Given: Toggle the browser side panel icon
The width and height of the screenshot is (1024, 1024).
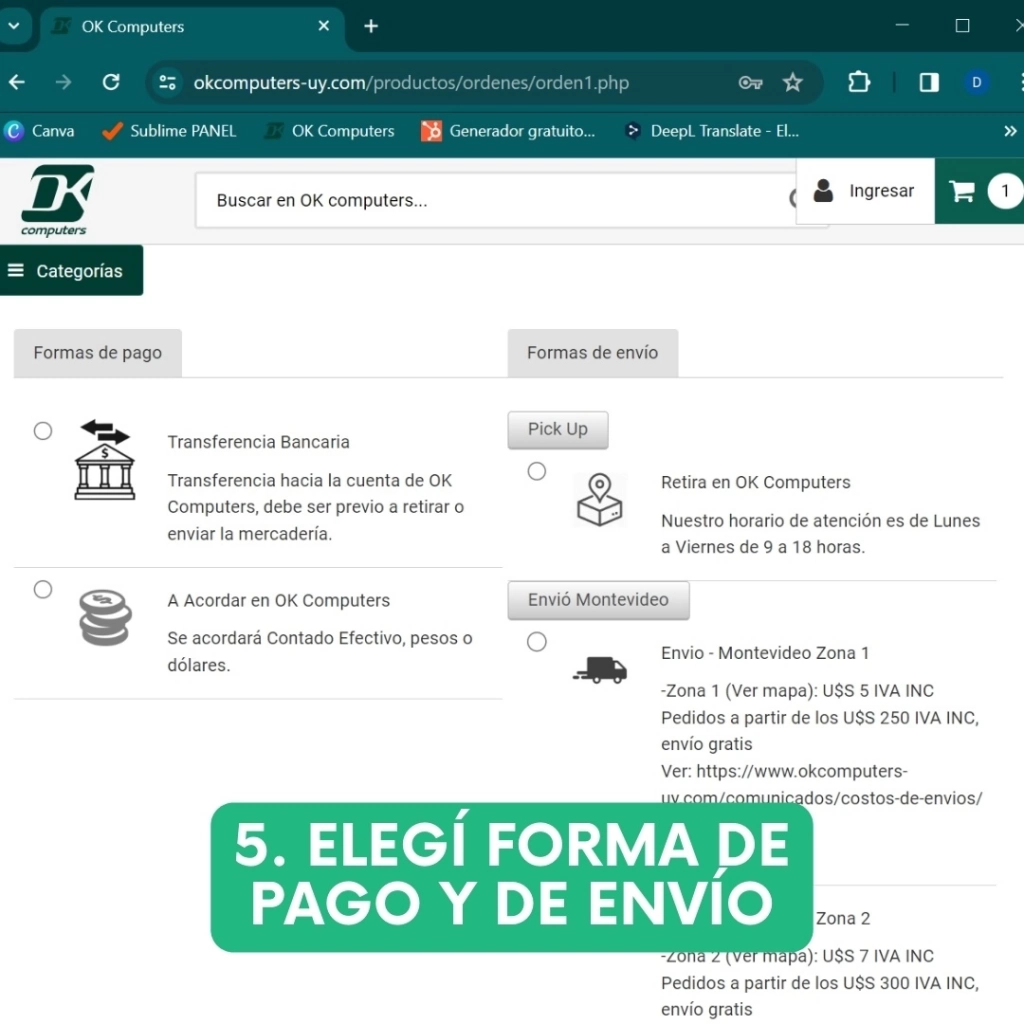Looking at the screenshot, I should click(929, 82).
